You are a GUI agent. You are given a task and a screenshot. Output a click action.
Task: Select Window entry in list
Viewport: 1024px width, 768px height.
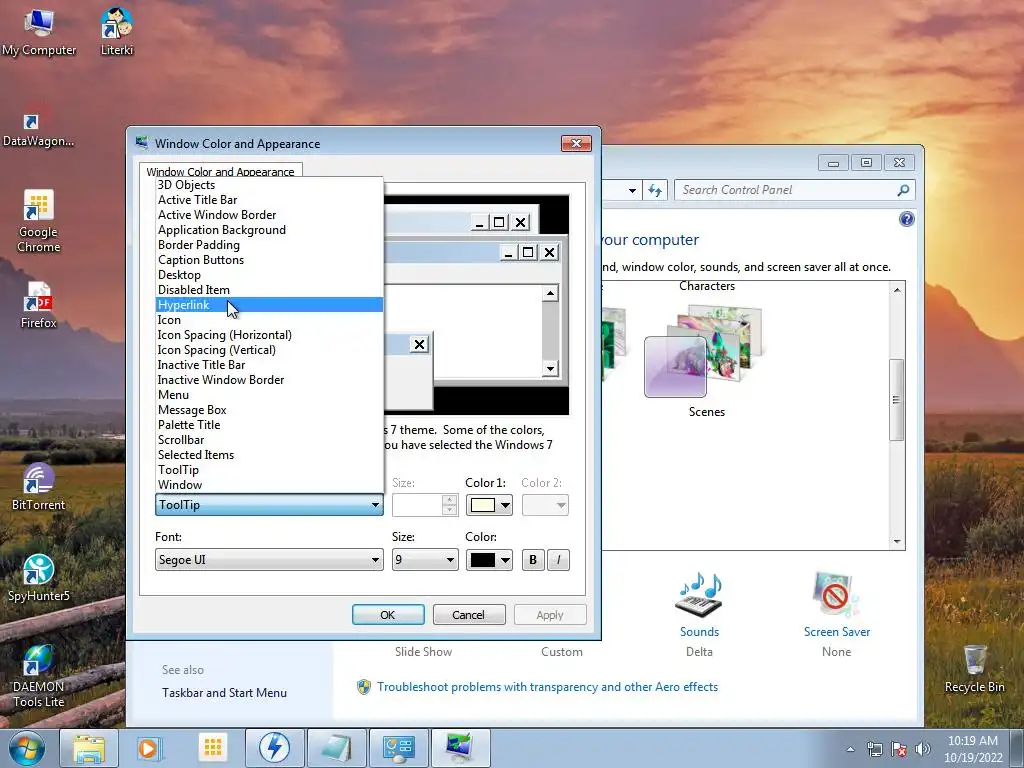pyautogui.click(x=269, y=485)
